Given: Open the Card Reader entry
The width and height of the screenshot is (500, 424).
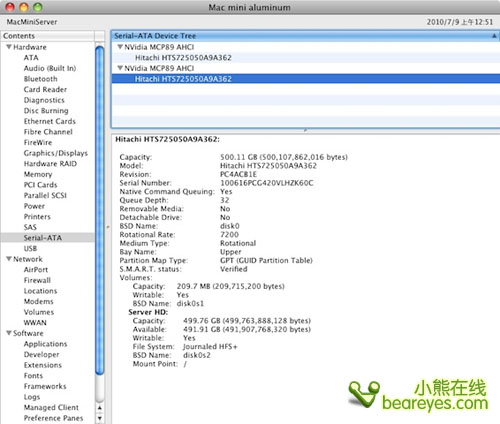Looking at the screenshot, I should click(45, 89).
